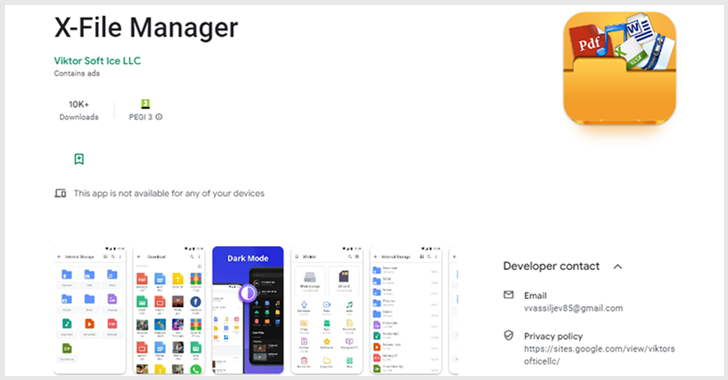Open the Dark Mode screenshot

click(248, 310)
